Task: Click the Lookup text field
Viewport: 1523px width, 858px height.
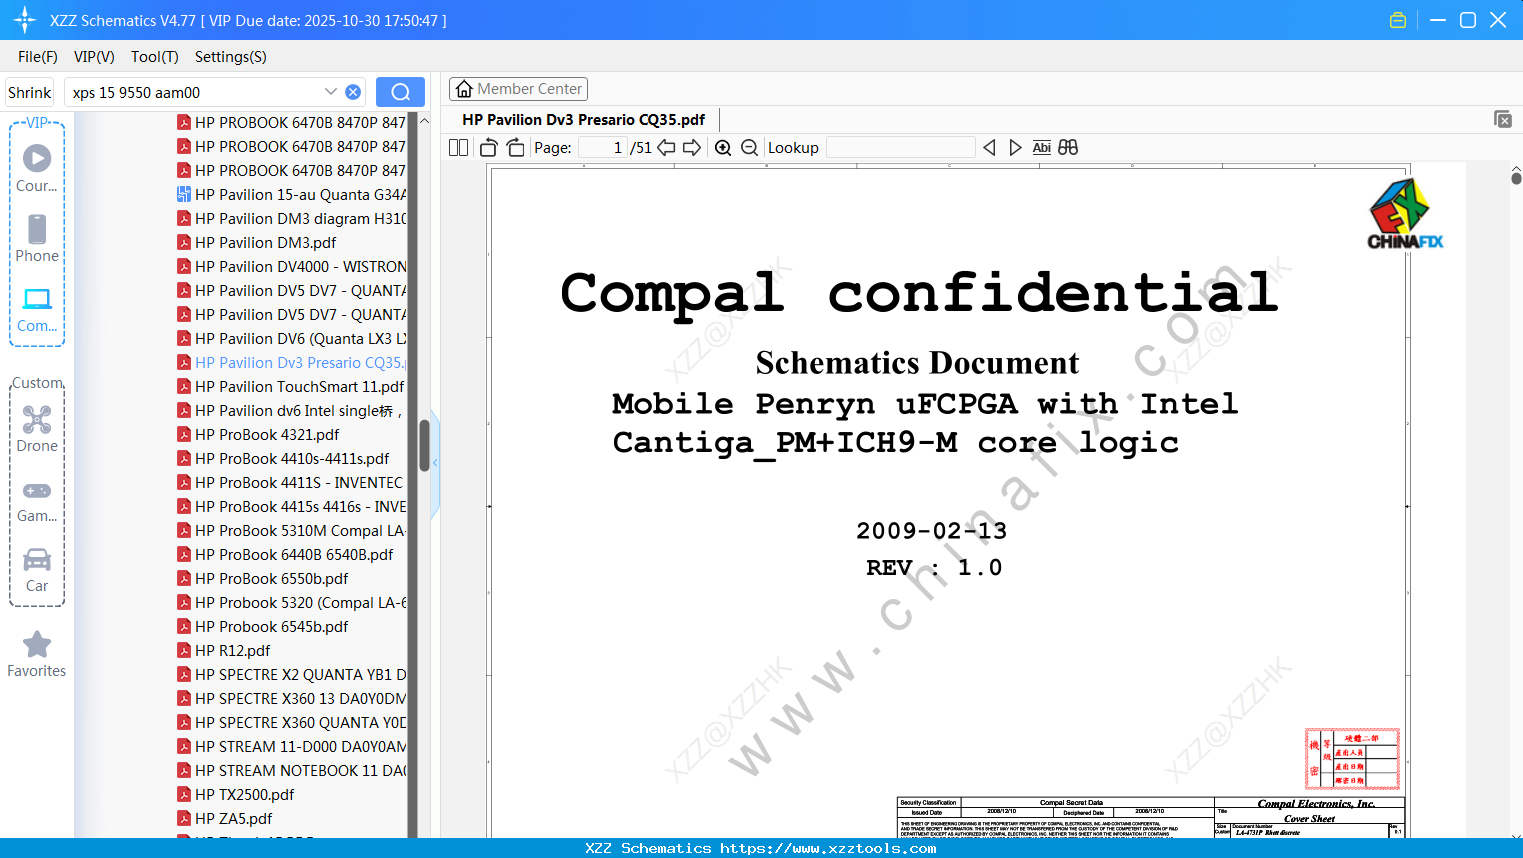Action: pyautogui.click(x=901, y=148)
